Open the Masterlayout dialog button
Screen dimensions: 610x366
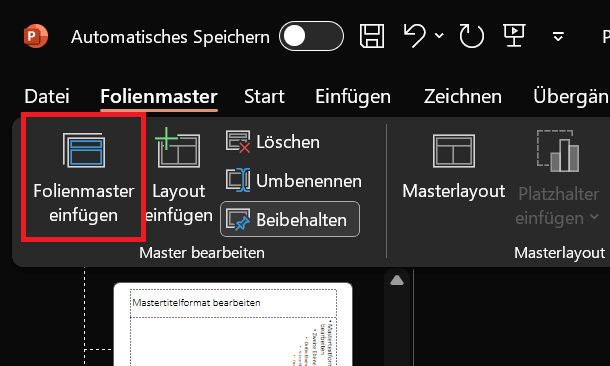click(x=454, y=167)
